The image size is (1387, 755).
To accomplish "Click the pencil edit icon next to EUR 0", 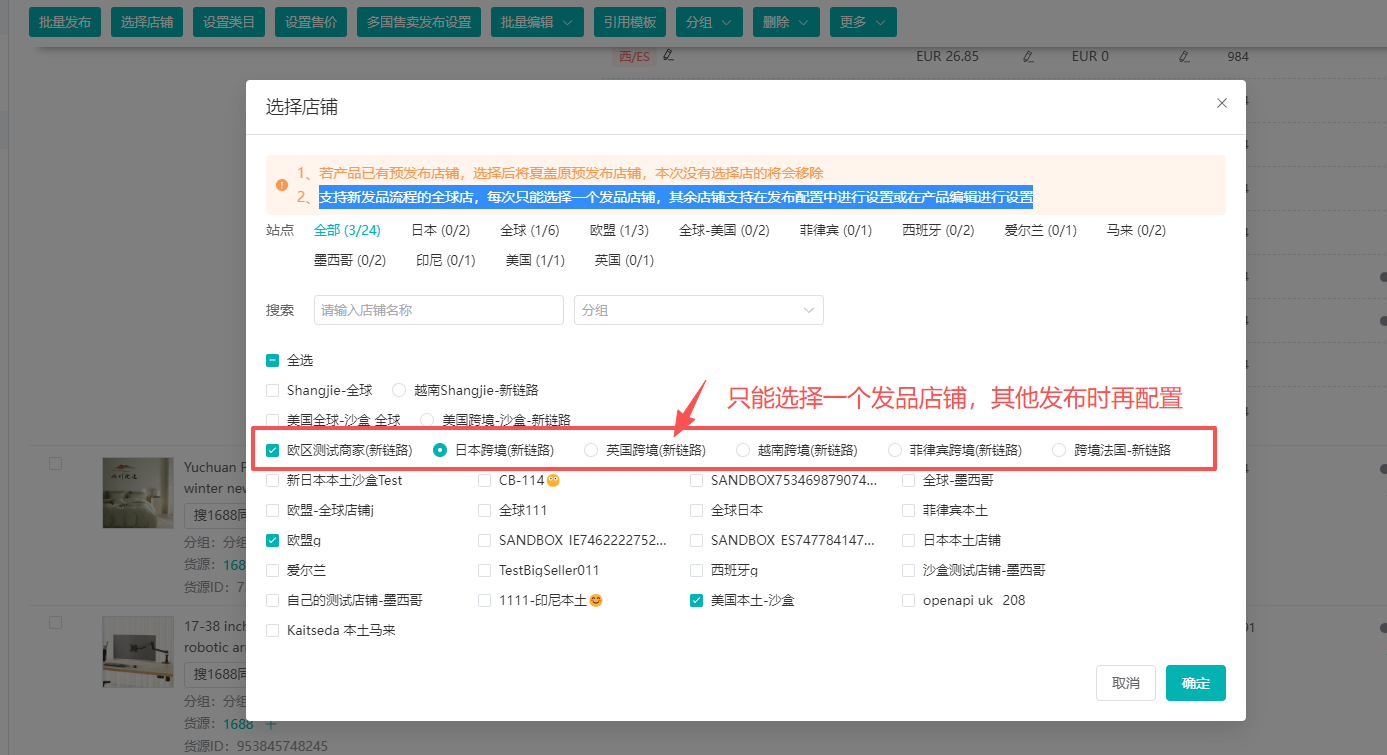I will coord(1185,57).
